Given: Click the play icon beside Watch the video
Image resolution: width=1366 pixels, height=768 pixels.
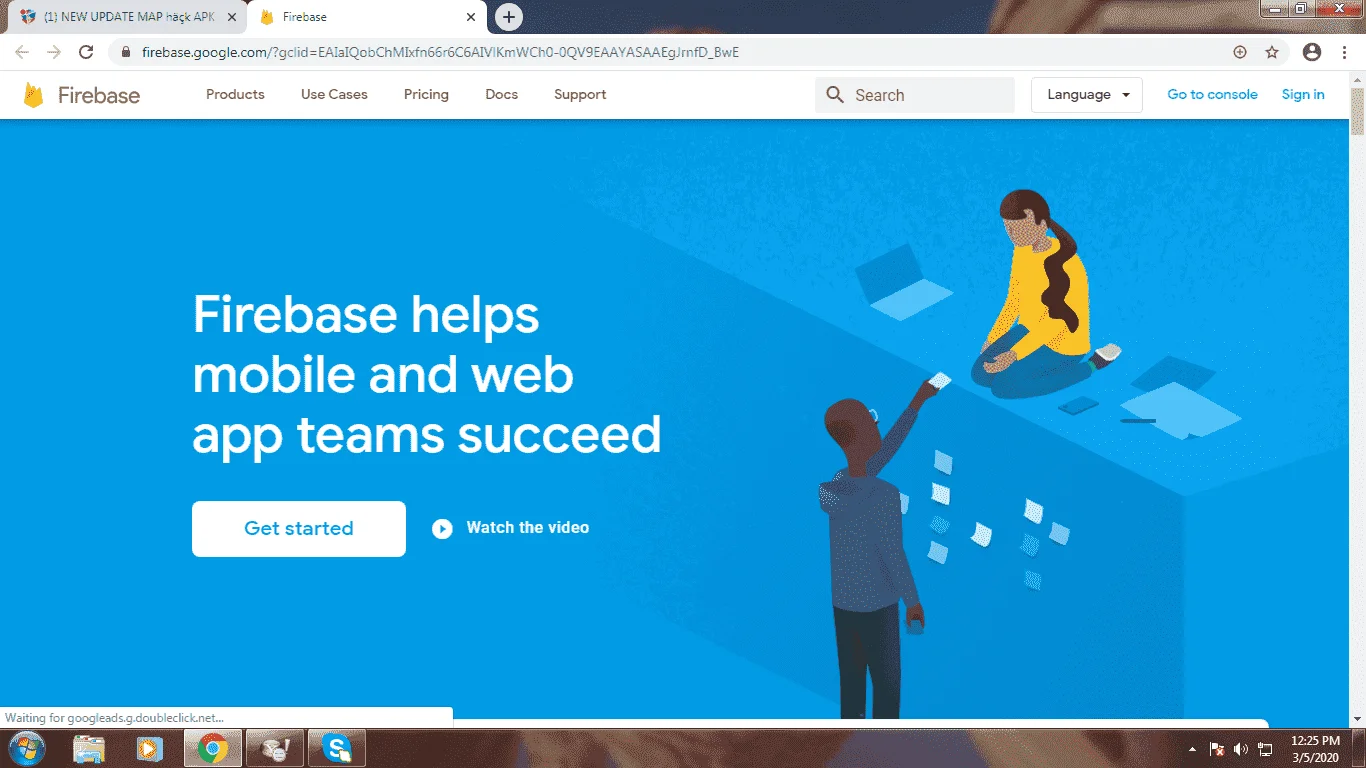Looking at the screenshot, I should [x=442, y=529].
